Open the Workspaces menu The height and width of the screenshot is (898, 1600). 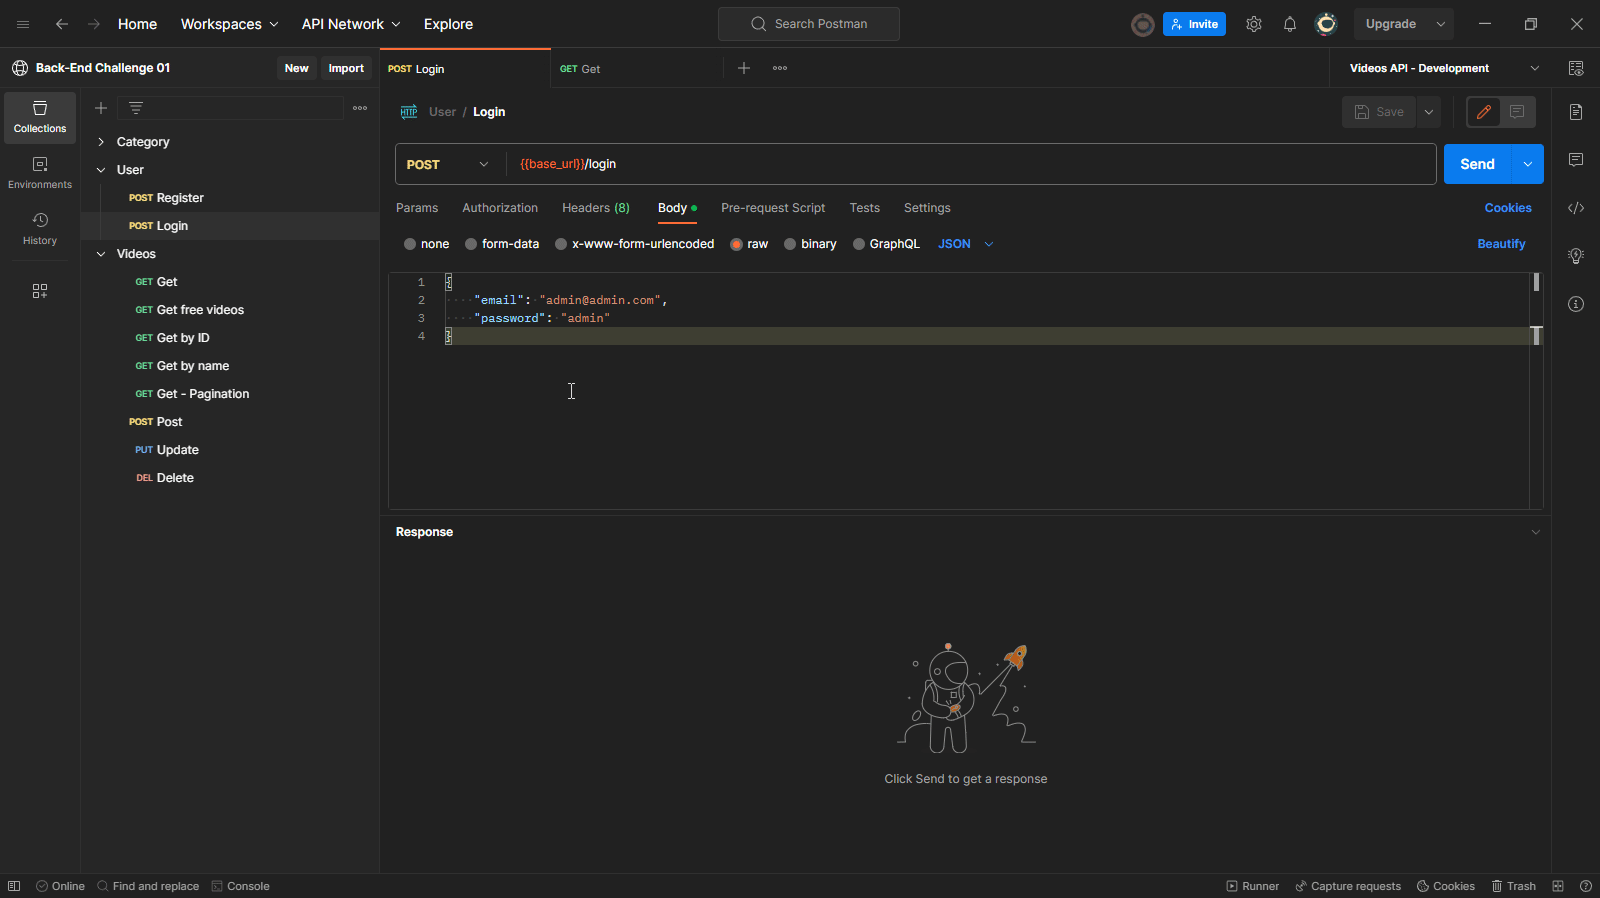(x=229, y=24)
